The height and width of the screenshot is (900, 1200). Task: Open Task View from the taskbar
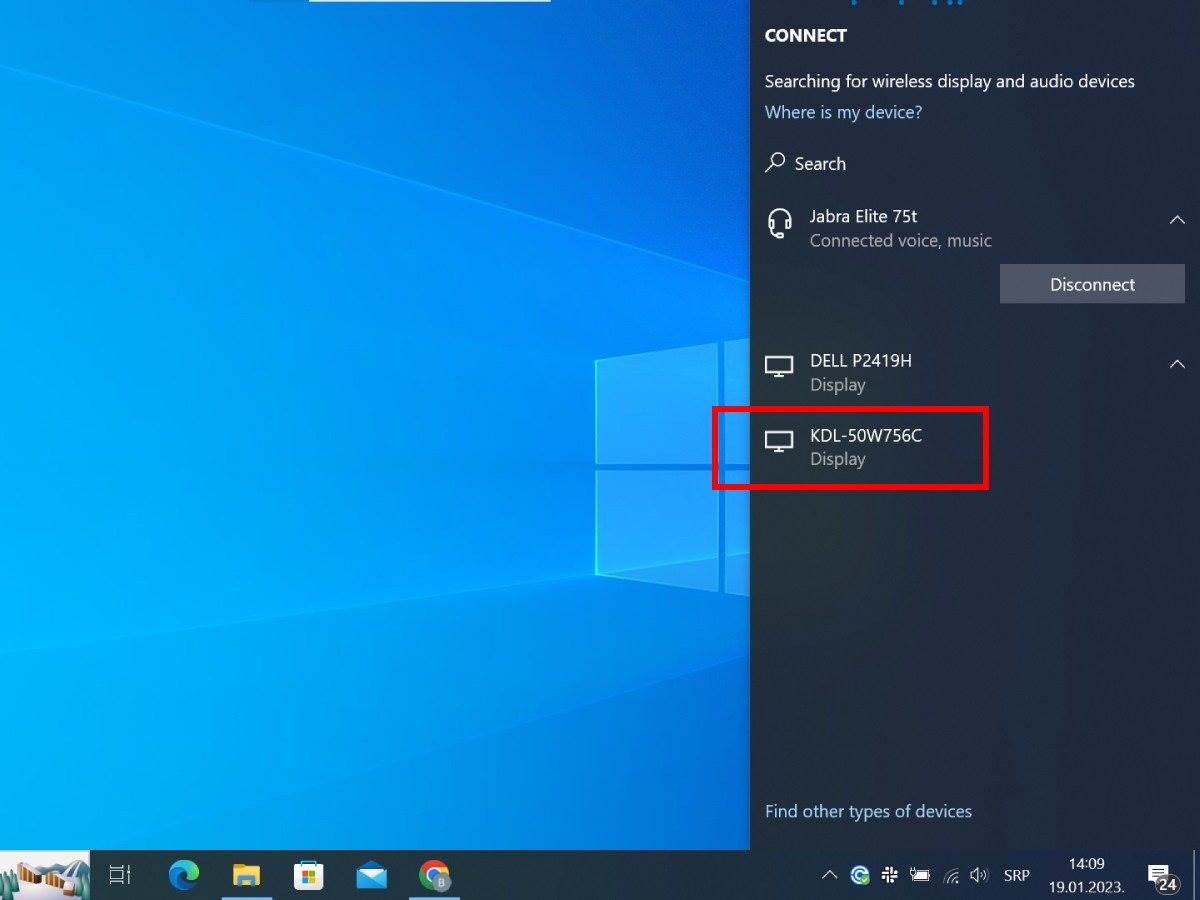tap(120, 875)
